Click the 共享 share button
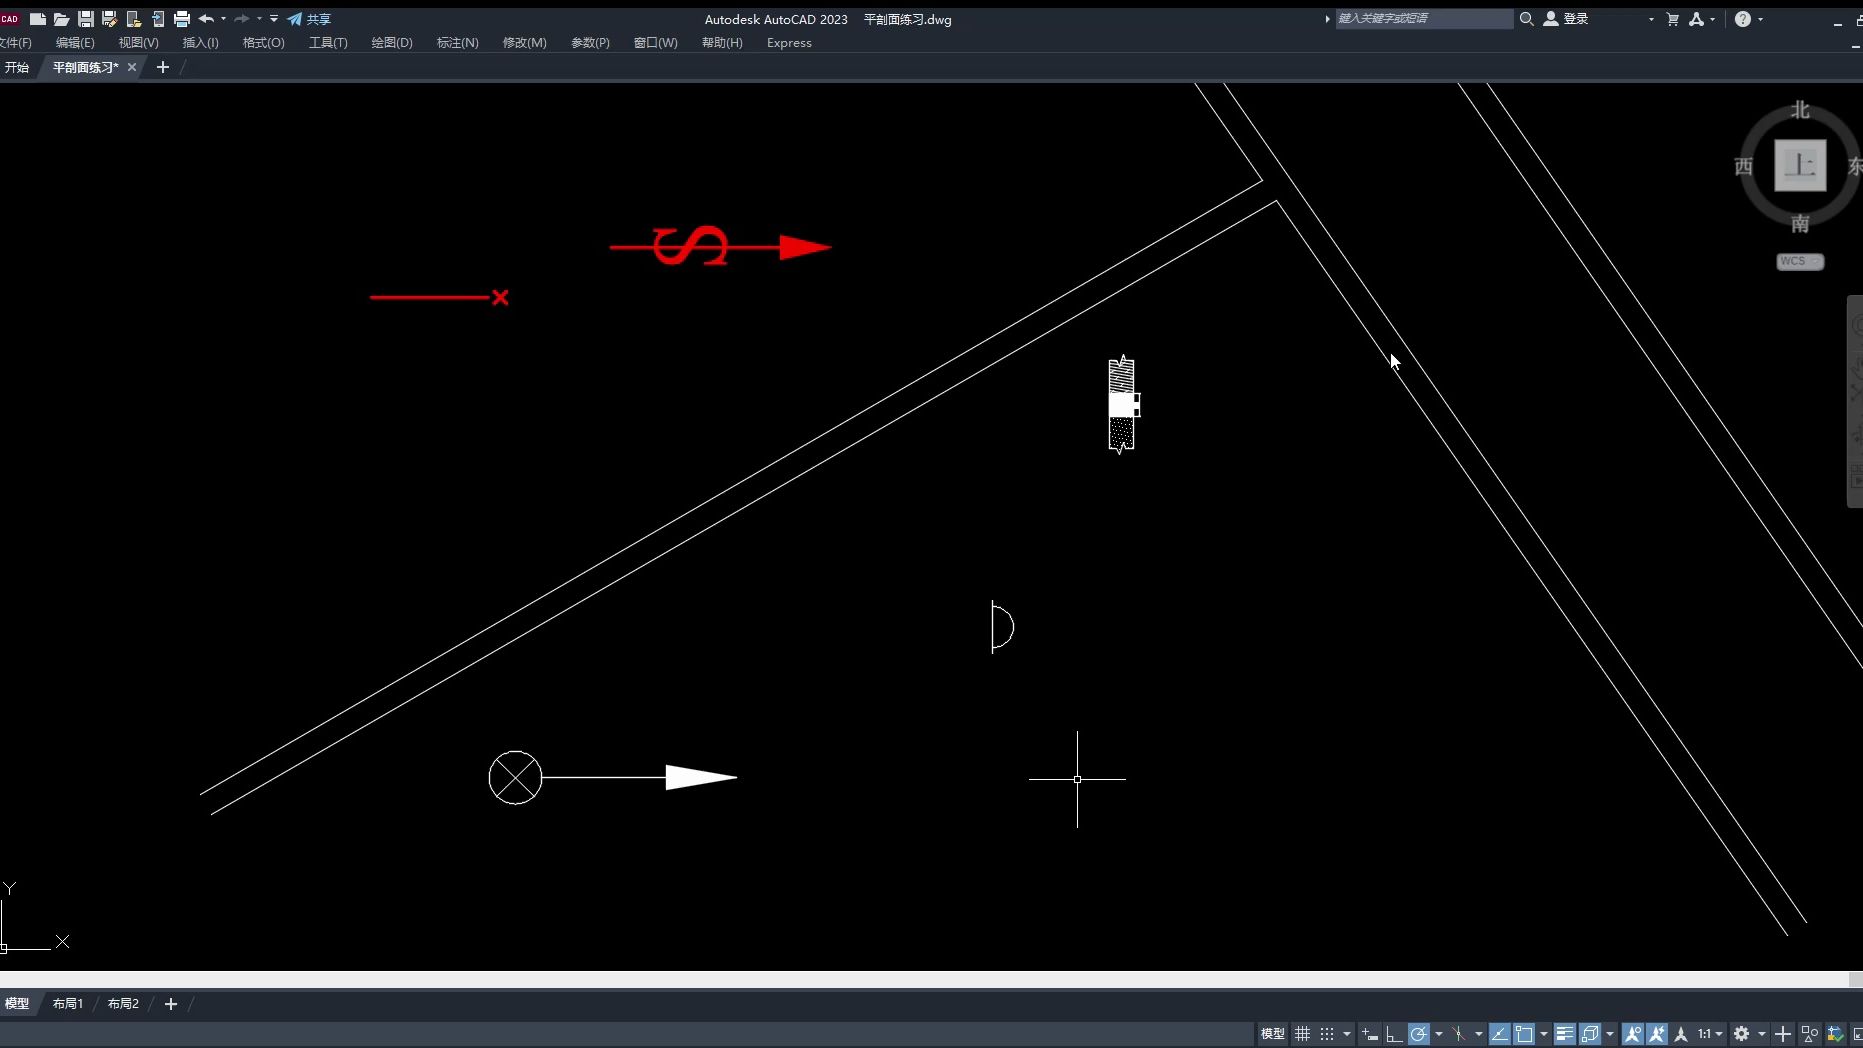 [309, 19]
